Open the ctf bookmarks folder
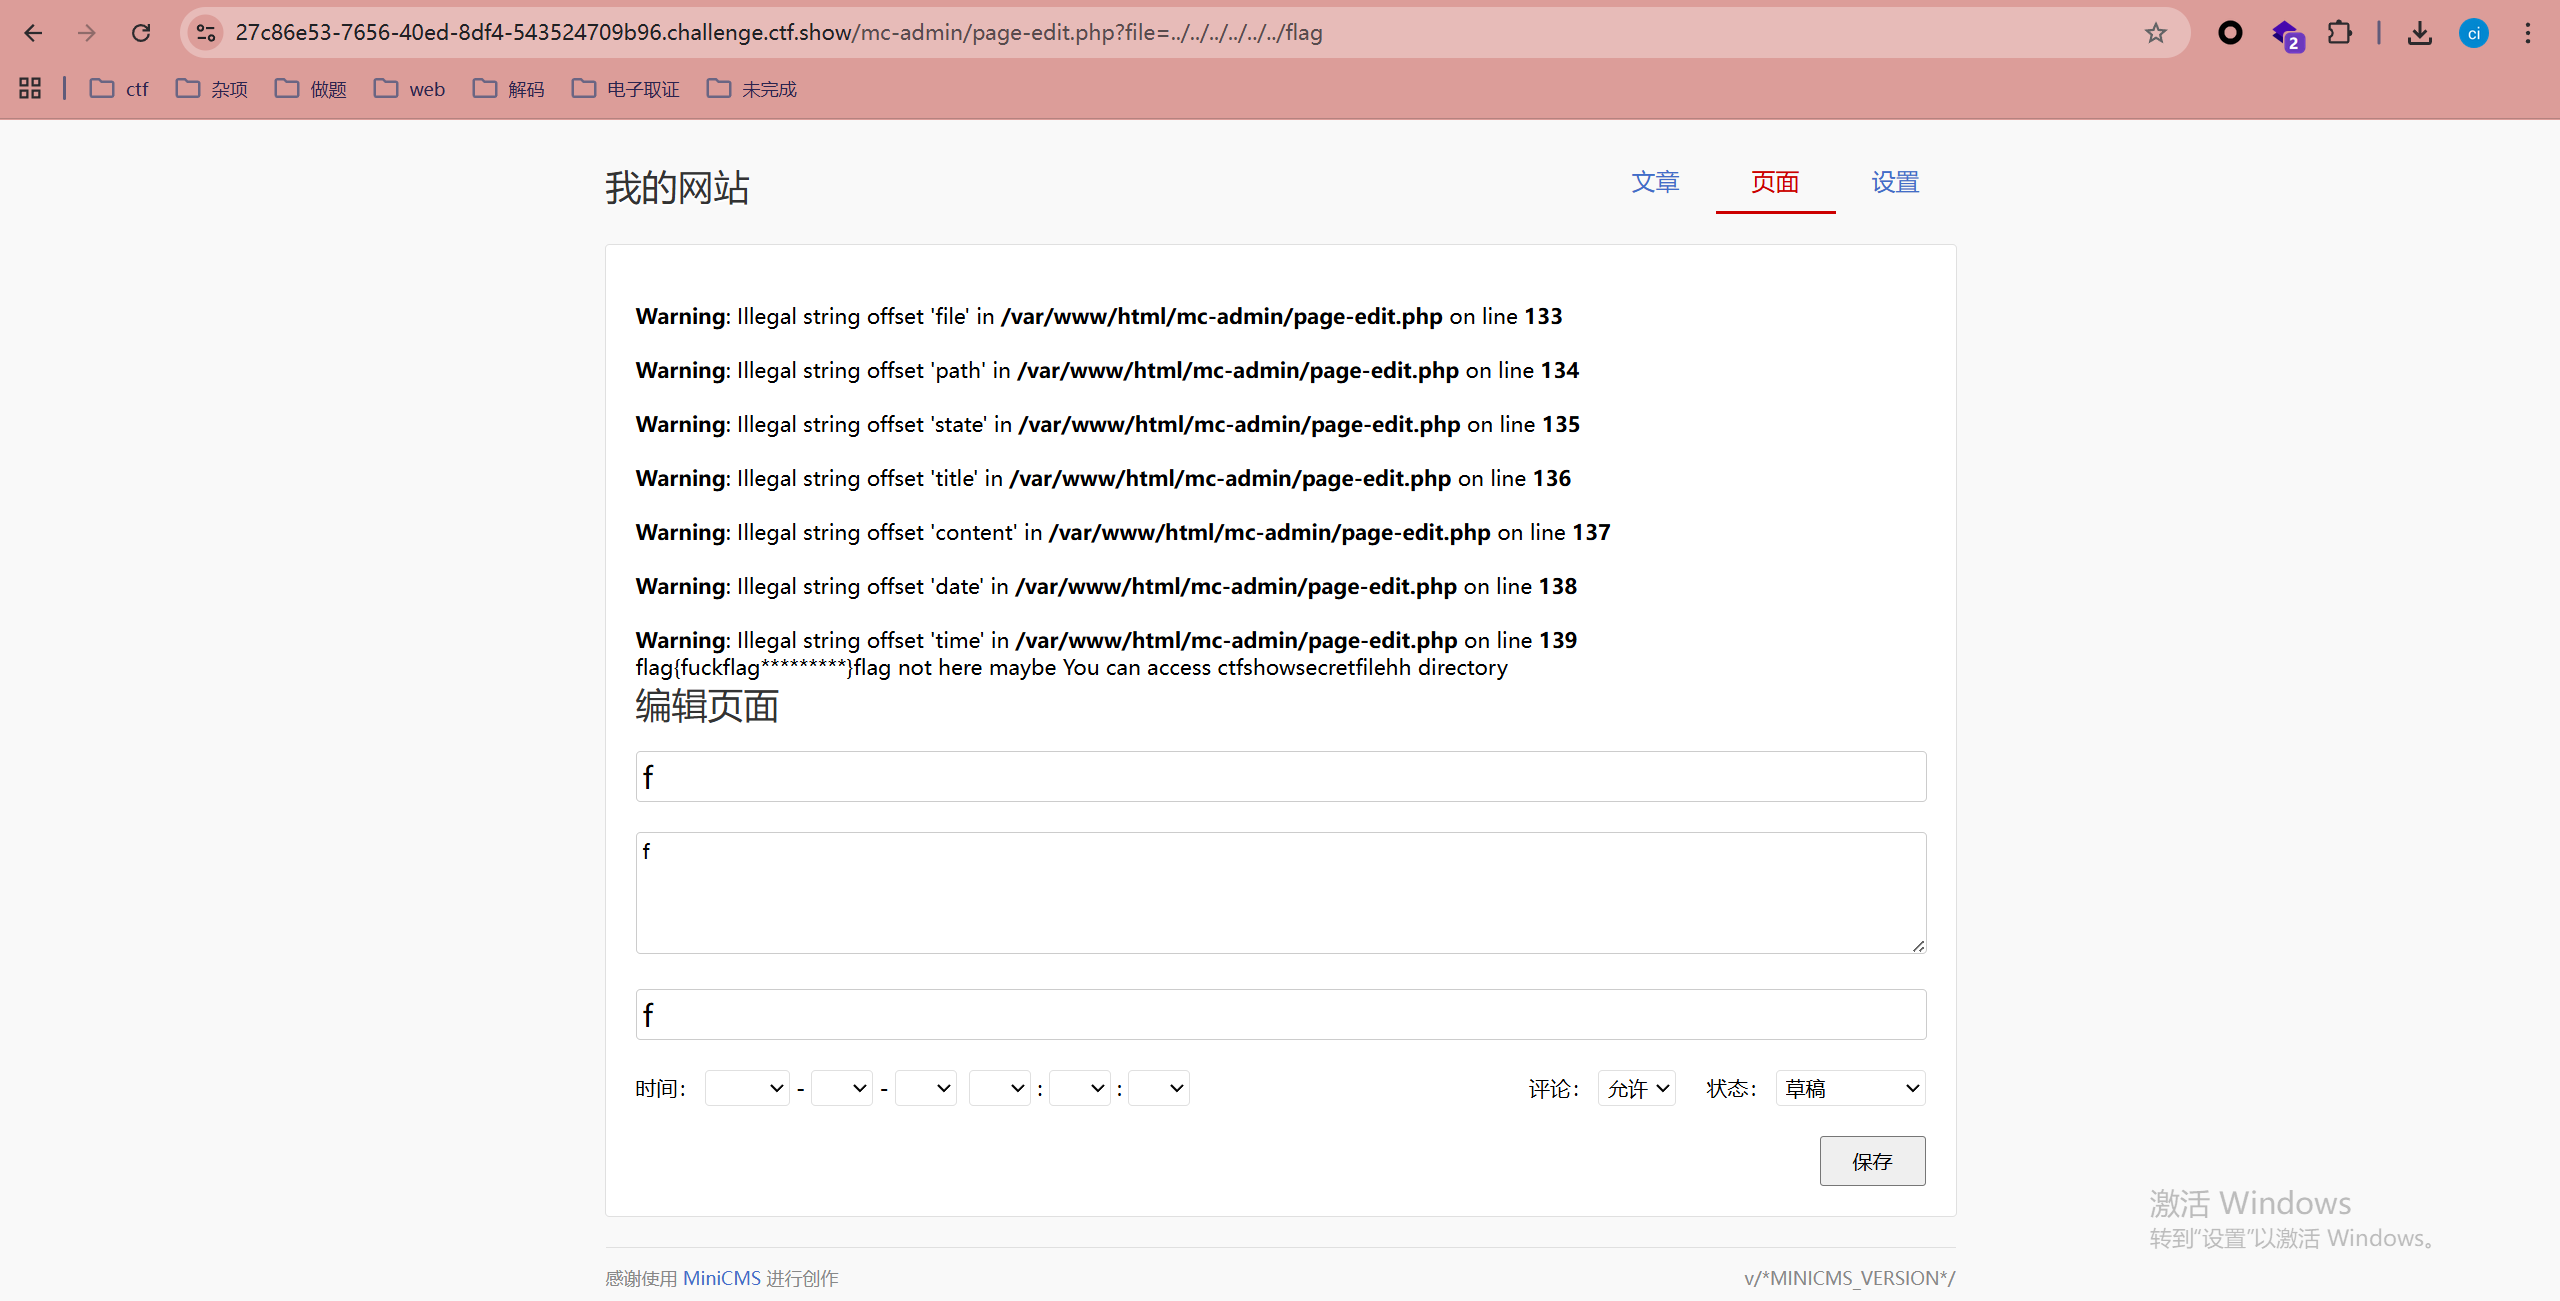2560x1301 pixels. [x=119, y=89]
